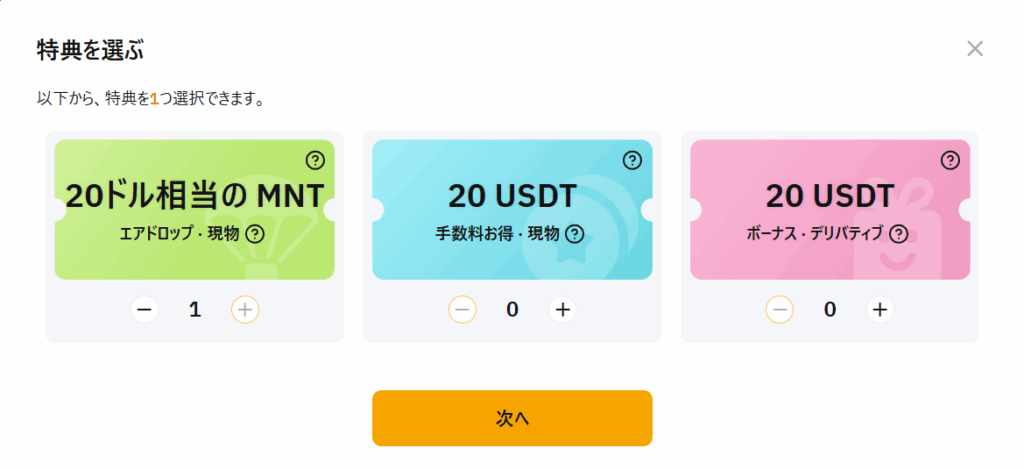Decrease MNT airdrop quantity with minus
The height and width of the screenshot is (470, 1024).
(145, 309)
